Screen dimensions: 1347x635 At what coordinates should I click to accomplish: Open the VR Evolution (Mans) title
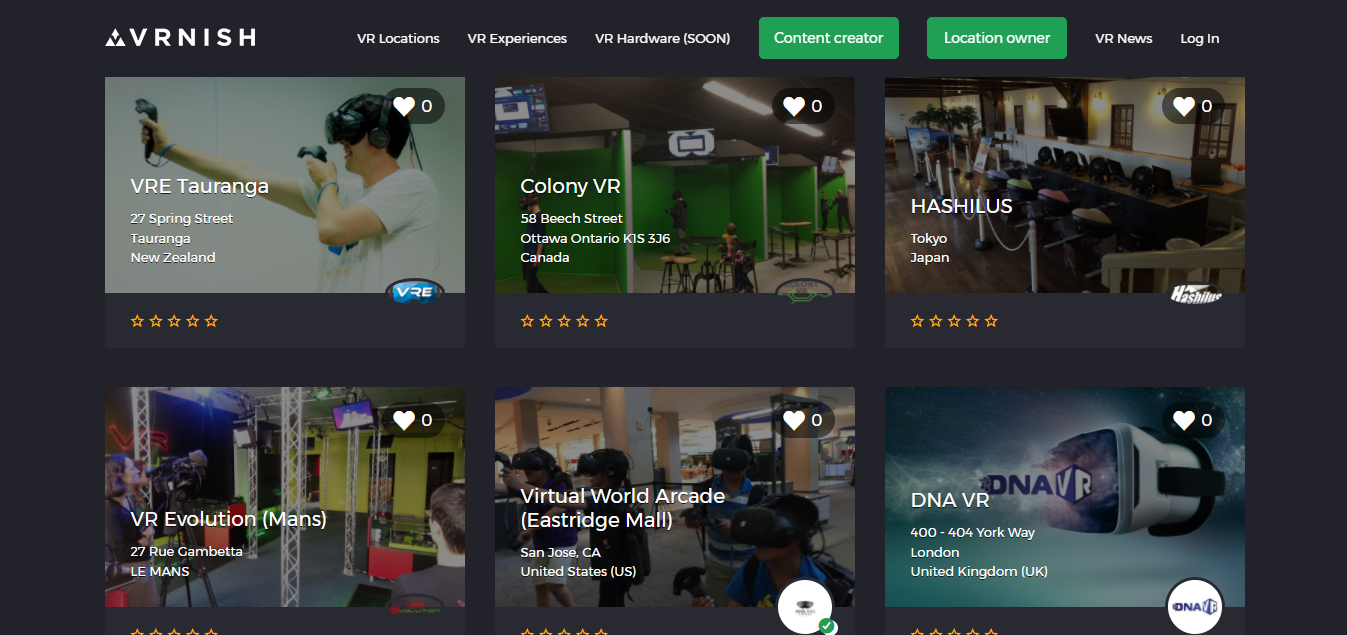(229, 519)
